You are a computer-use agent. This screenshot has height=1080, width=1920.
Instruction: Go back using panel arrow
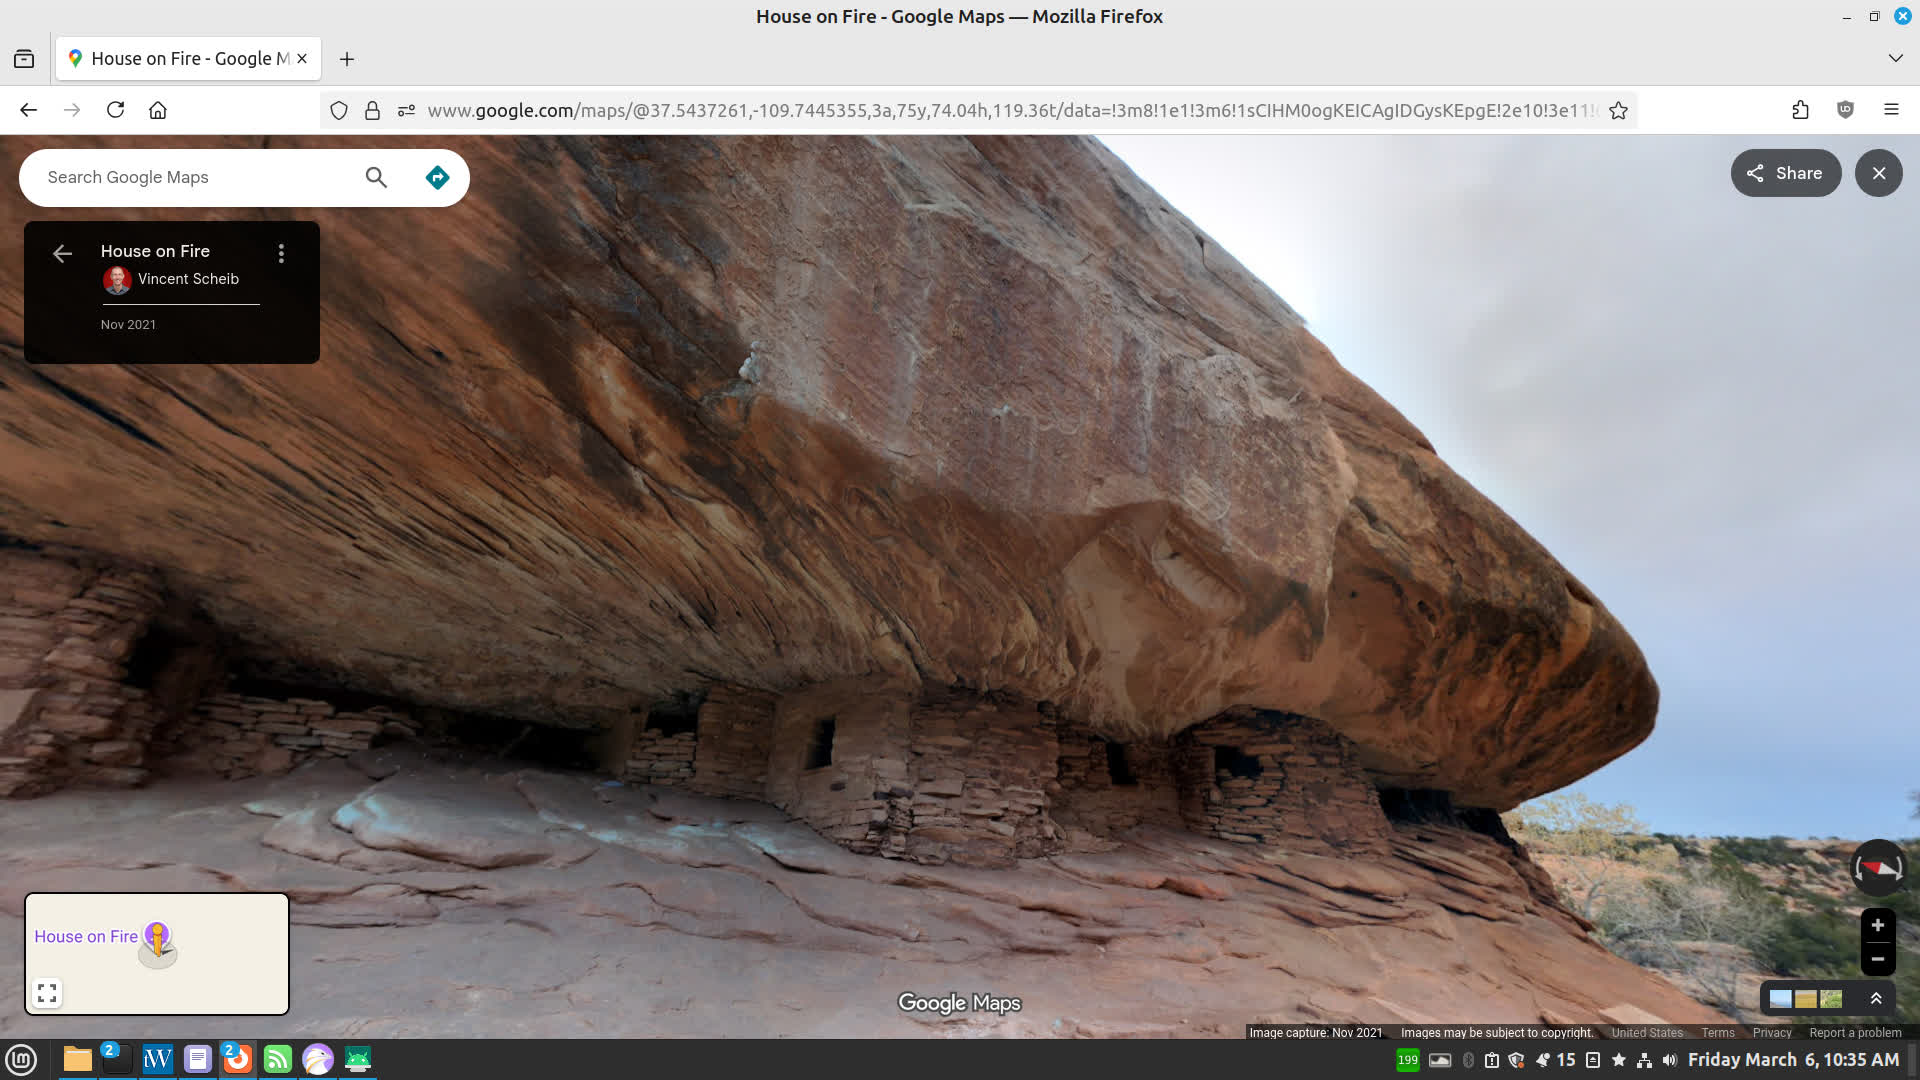tap(62, 254)
